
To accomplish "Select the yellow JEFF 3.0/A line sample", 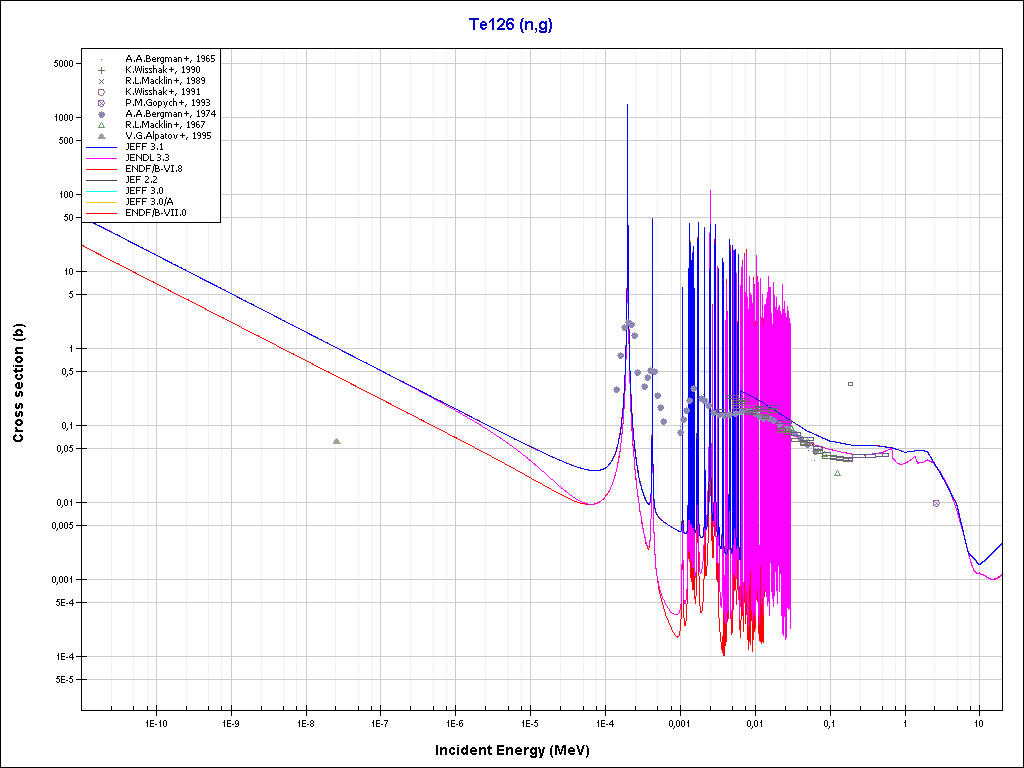I will click(102, 202).
